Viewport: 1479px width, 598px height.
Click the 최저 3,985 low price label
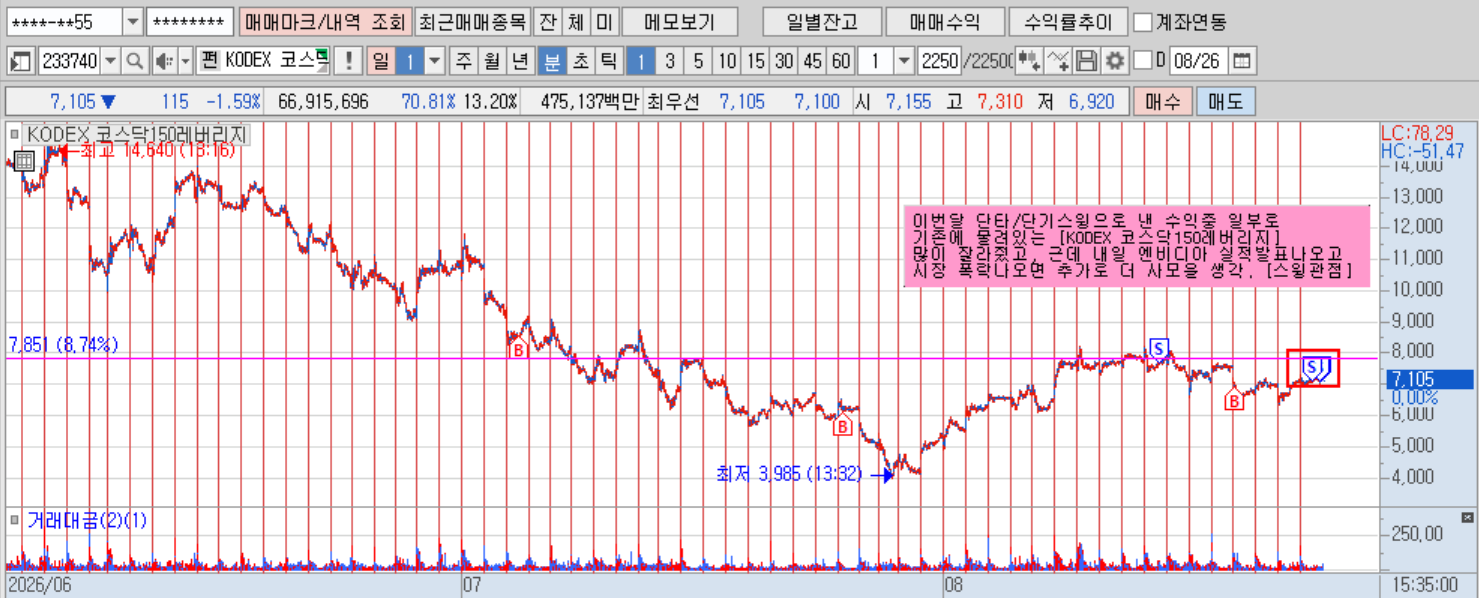789,475
